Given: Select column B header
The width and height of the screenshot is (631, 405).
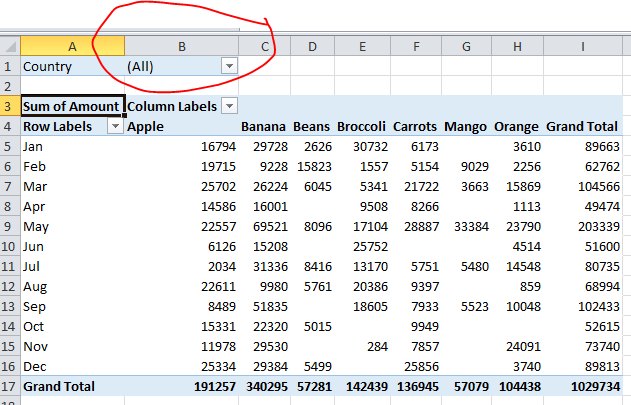Looking at the screenshot, I should (182, 46).
